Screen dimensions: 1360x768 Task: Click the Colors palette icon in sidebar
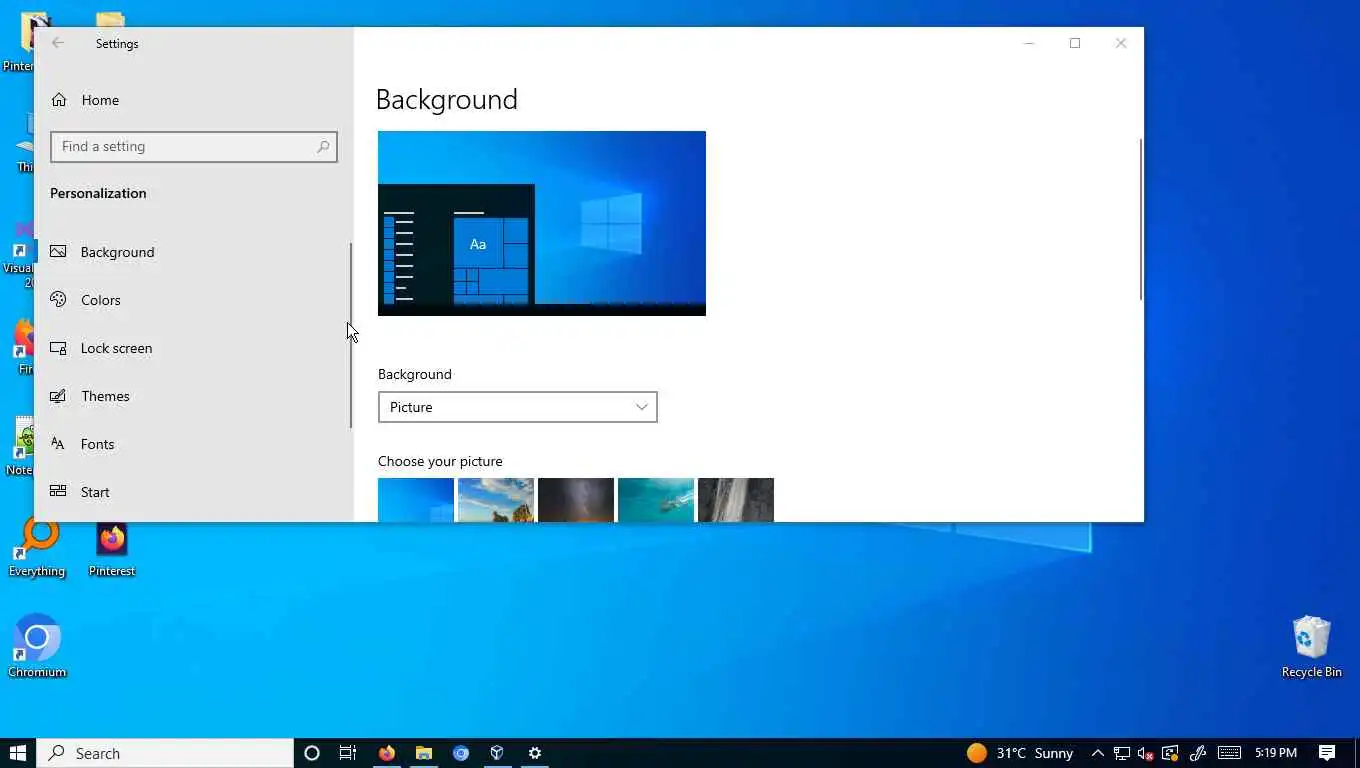point(59,299)
